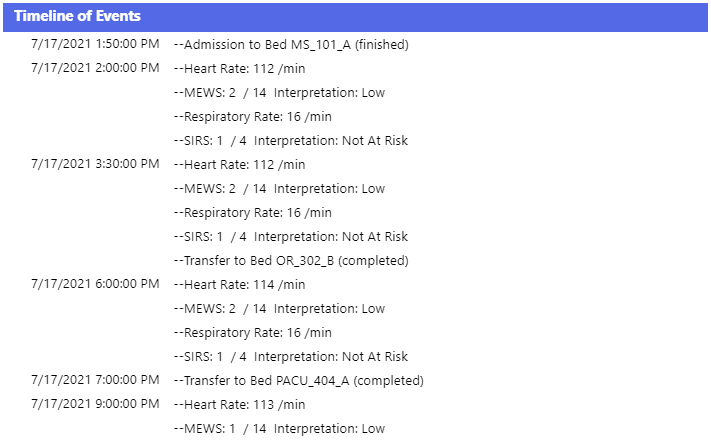Select the 3:30 PM Heart Rate 112 entry
This screenshot has width=711, height=443.
pos(239,165)
